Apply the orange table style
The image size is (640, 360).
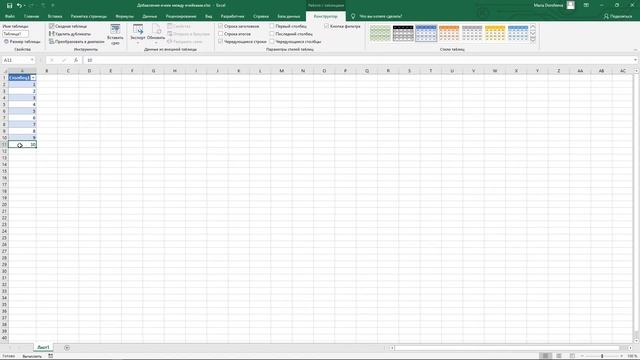tap(449, 33)
